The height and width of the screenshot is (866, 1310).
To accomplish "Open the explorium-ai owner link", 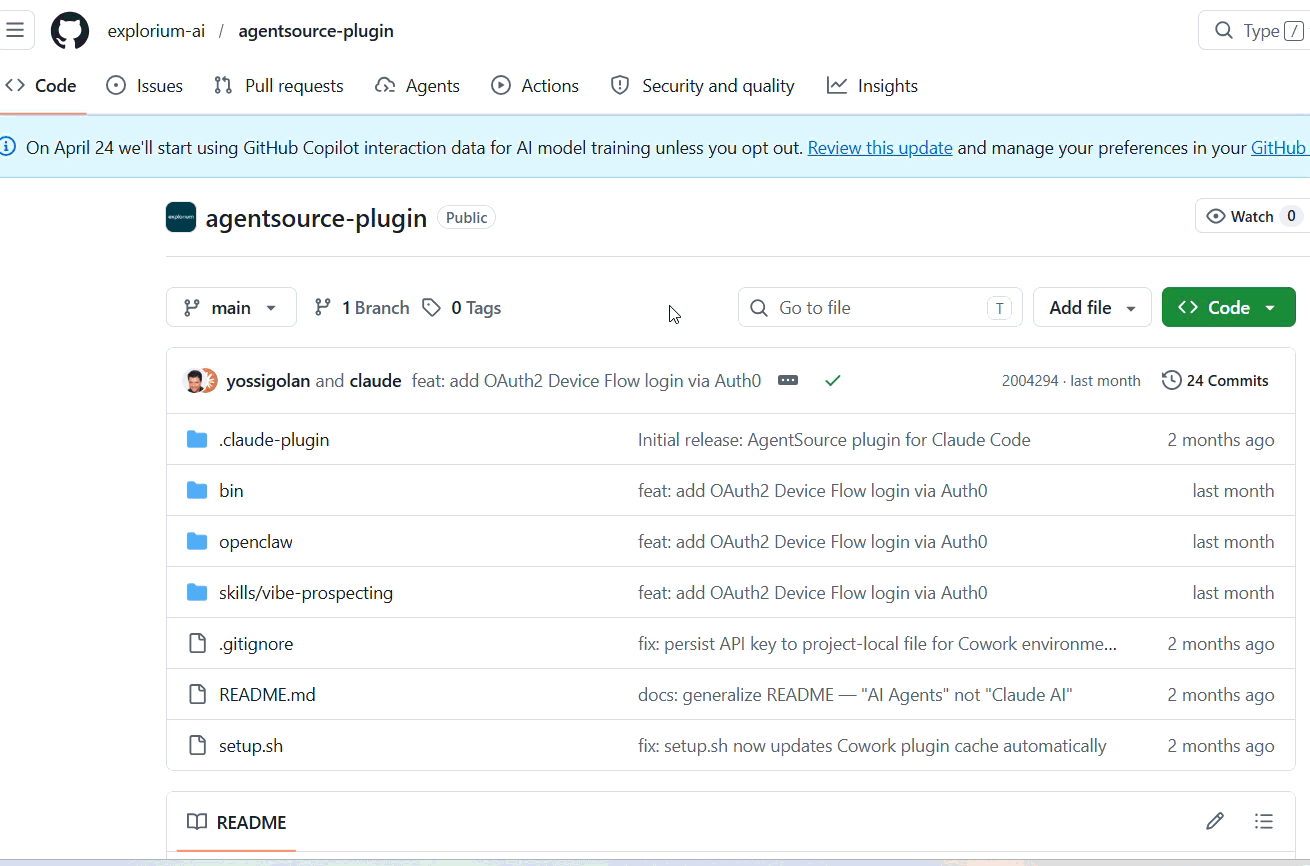I will (x=157, y=31).
